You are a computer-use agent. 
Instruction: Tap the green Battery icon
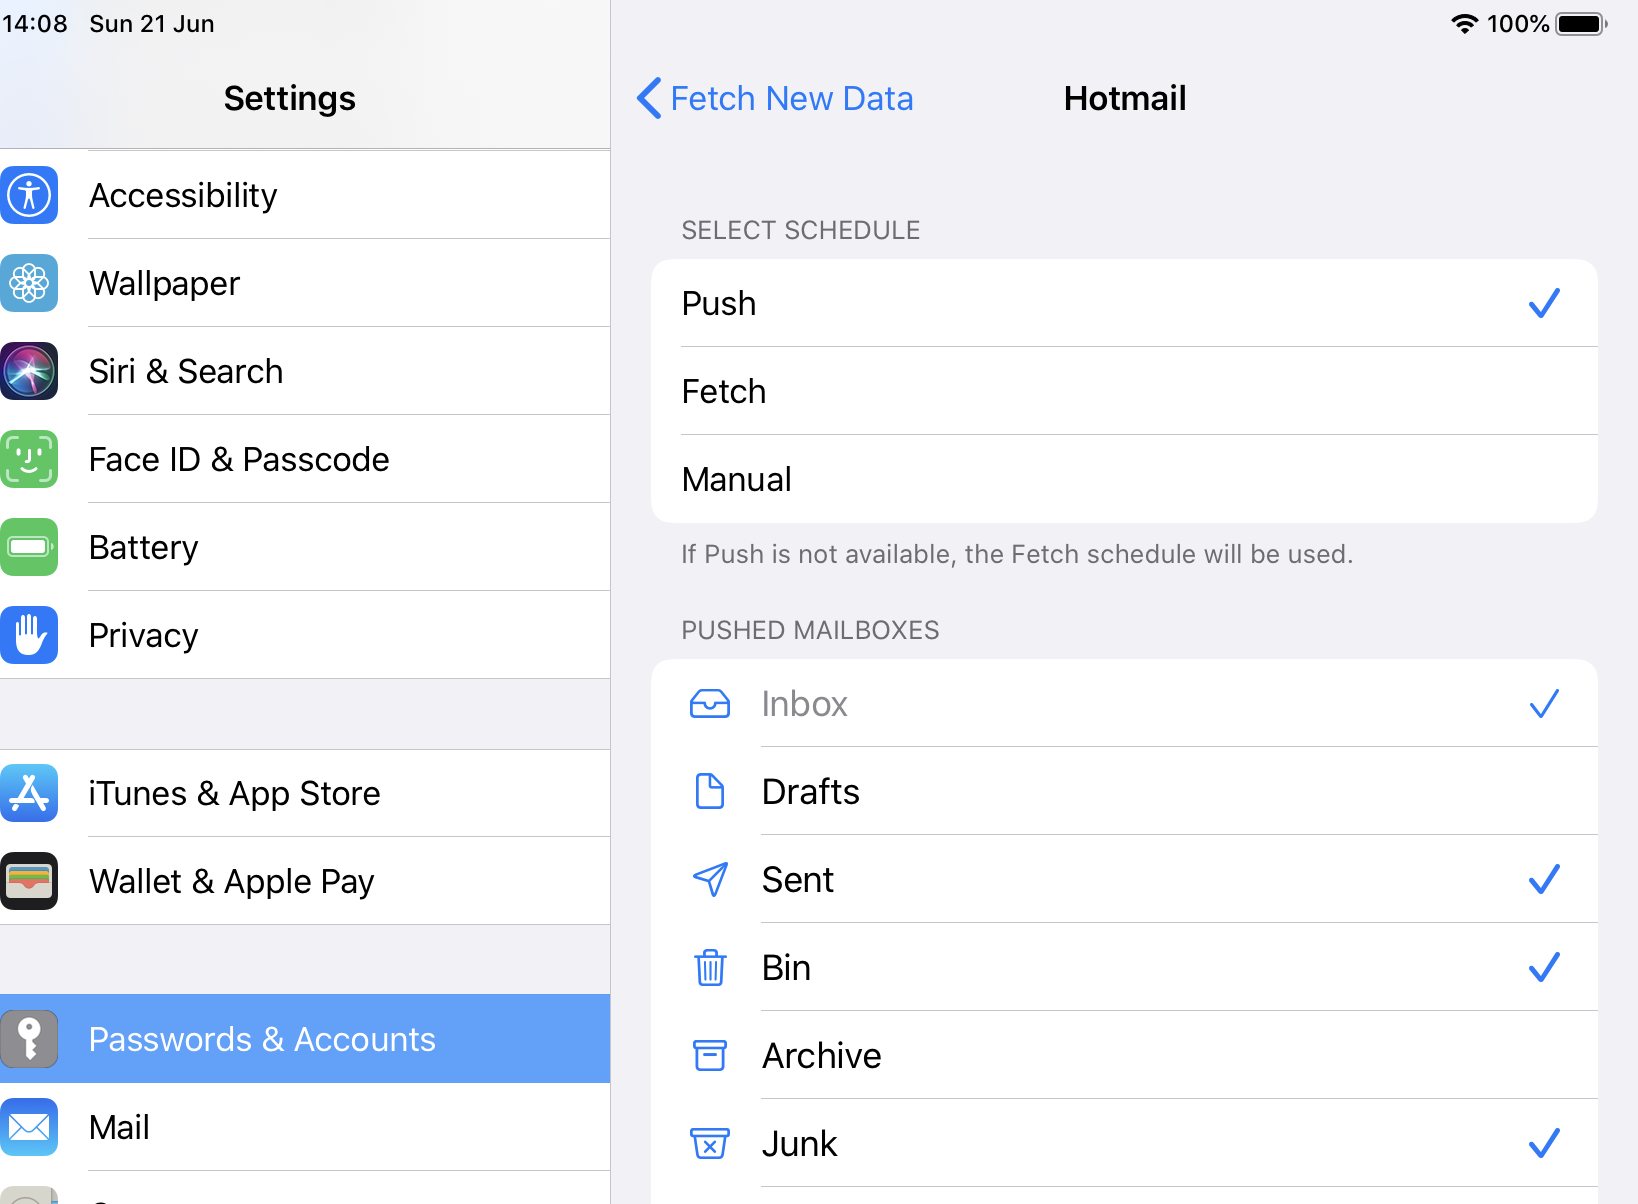[29, 547]
